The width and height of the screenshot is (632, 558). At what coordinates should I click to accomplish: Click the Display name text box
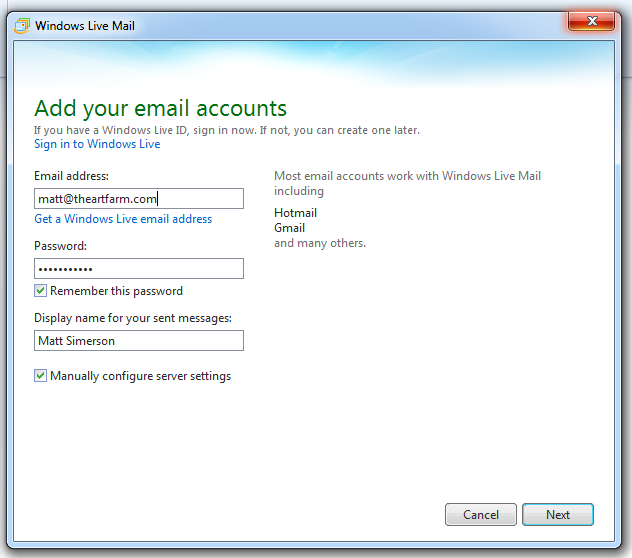[x=139, y=341]
